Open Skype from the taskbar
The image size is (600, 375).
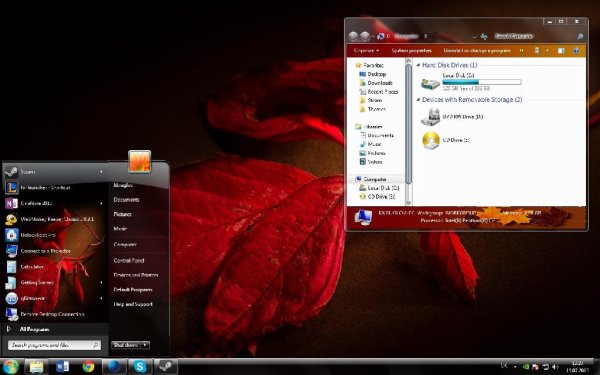[140, 367]
